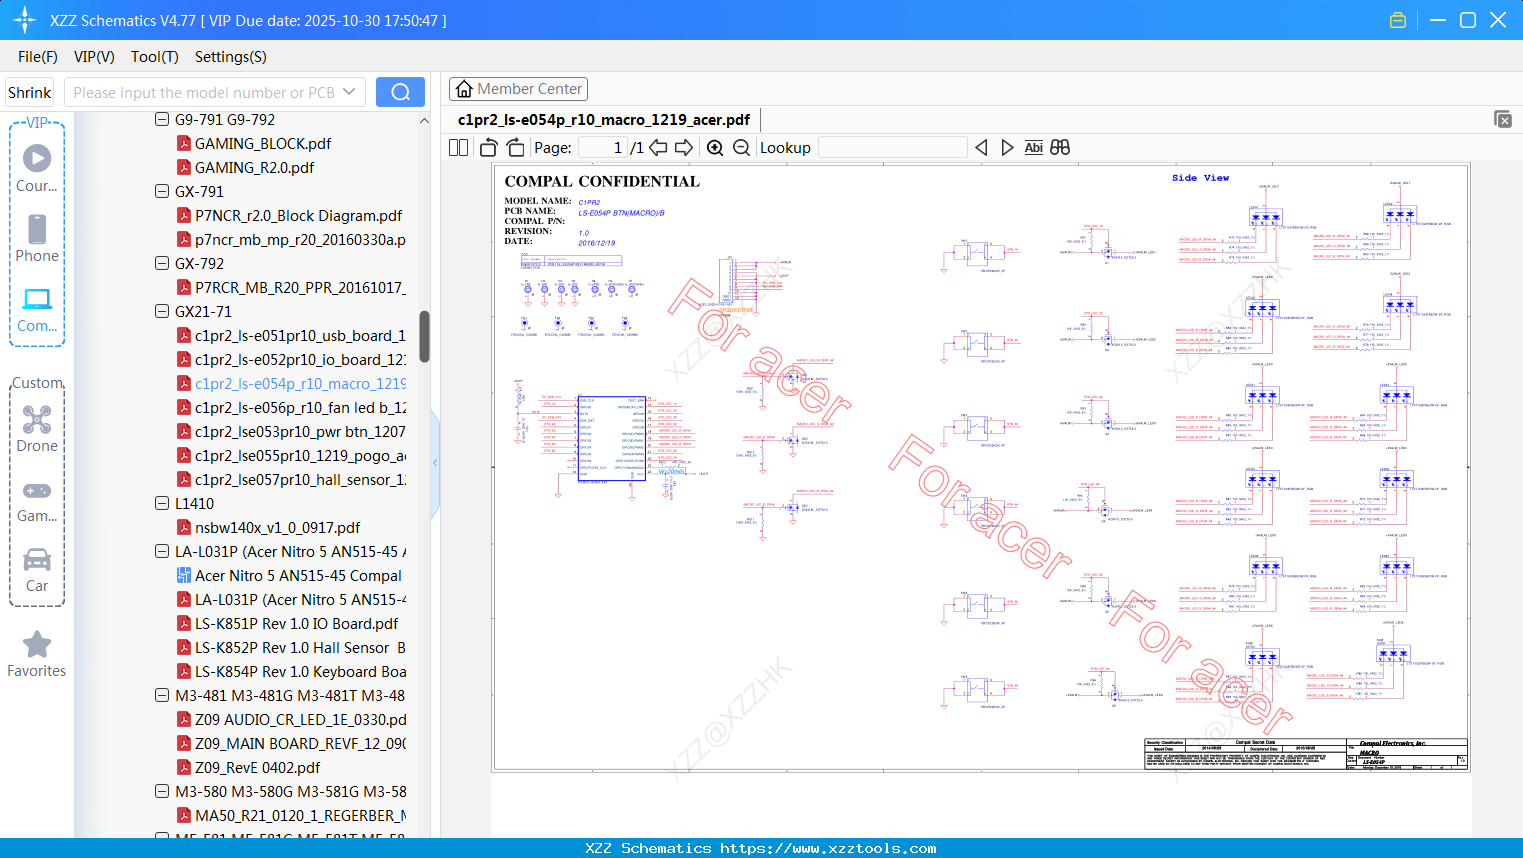Open the Tool(T) menu
Image resolution: width=1523 pixels, height=858 pixels.
155,57
